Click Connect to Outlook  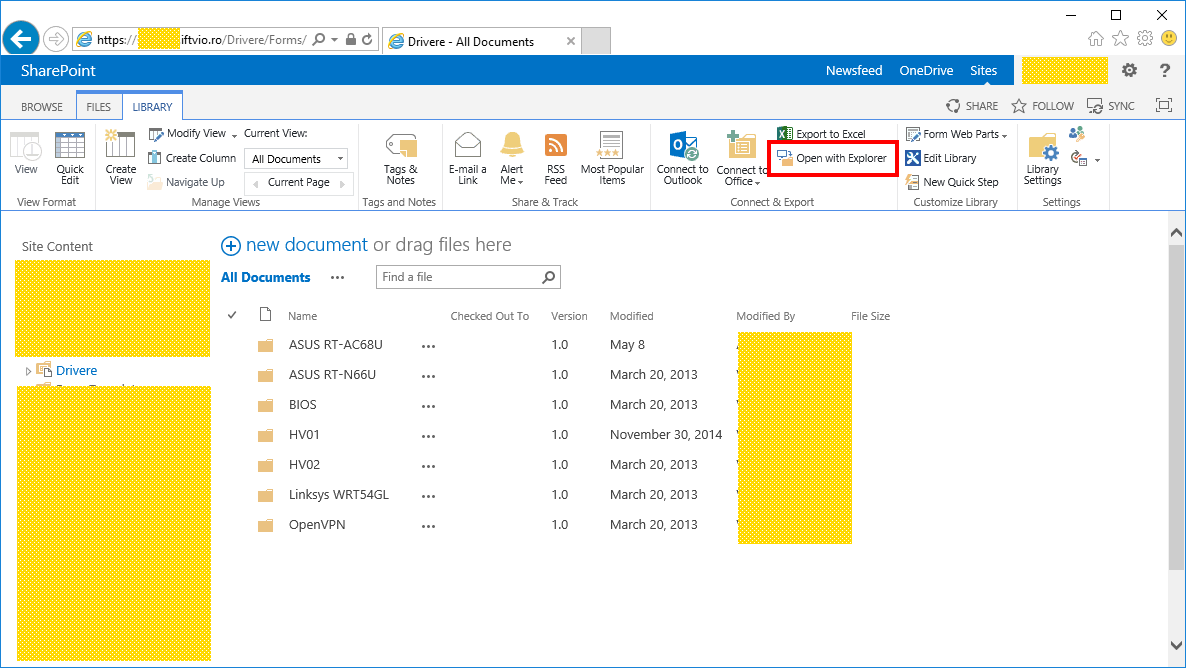click(x=682, y=157)
